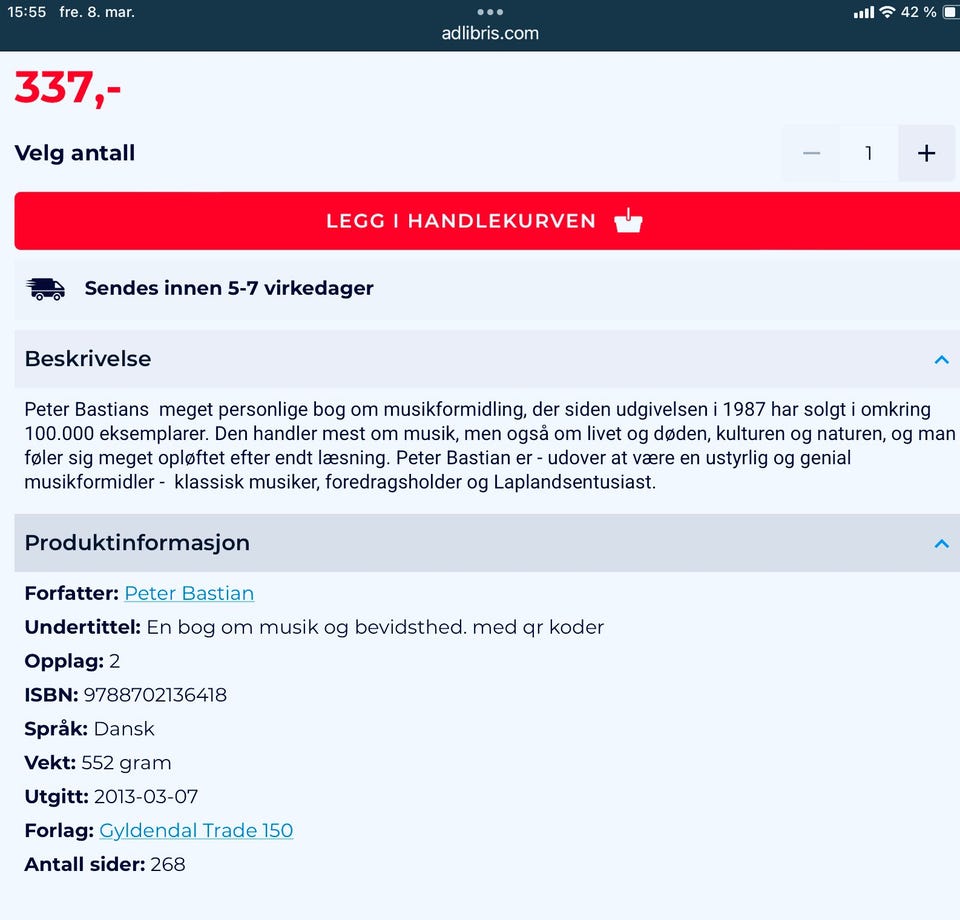Select the Velg antall label
This screenshot has width=960, height=920.
point(75,153)
